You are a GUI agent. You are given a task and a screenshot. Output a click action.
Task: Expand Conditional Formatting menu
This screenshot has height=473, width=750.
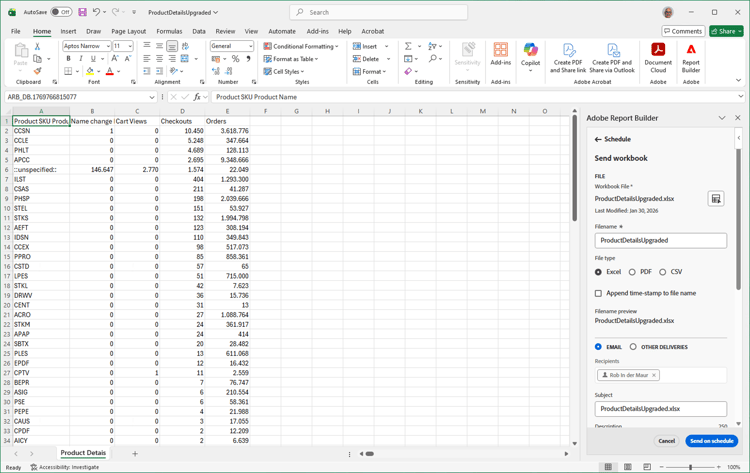[301, 46]
